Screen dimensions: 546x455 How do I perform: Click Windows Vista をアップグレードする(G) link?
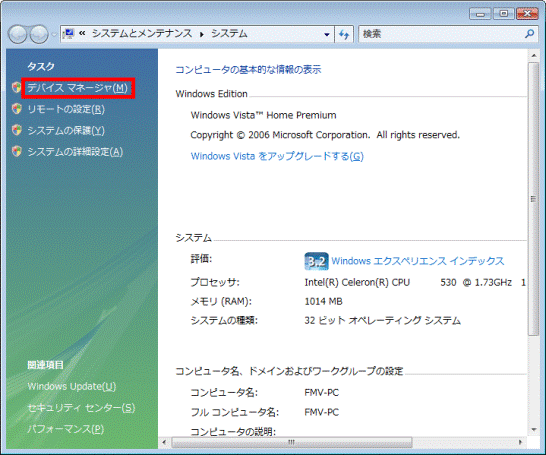click(x=277, y=156)
